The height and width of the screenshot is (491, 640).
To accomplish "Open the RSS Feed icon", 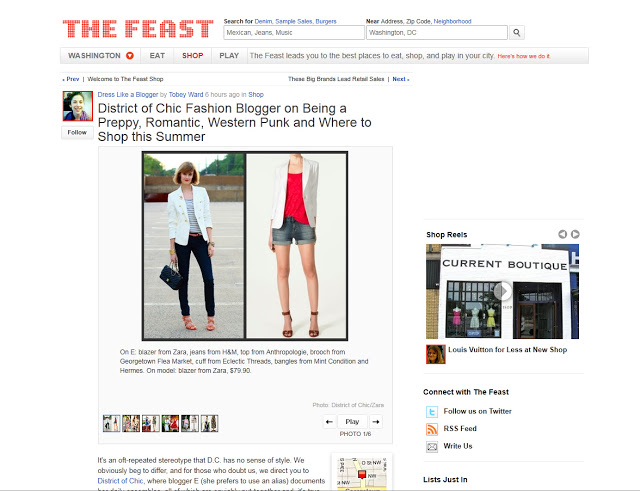I will click(x=432, y=429).
